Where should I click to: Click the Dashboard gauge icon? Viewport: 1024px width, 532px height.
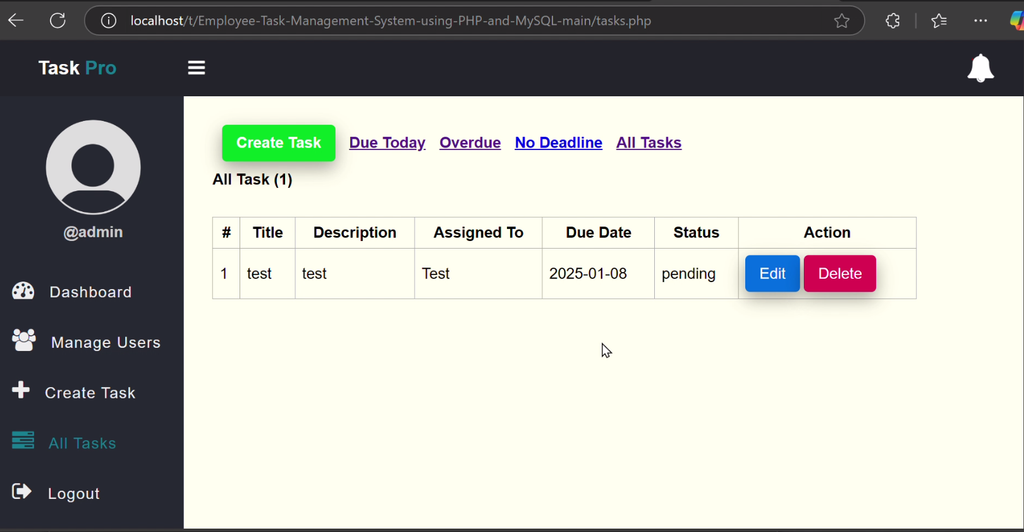point(23,291)
